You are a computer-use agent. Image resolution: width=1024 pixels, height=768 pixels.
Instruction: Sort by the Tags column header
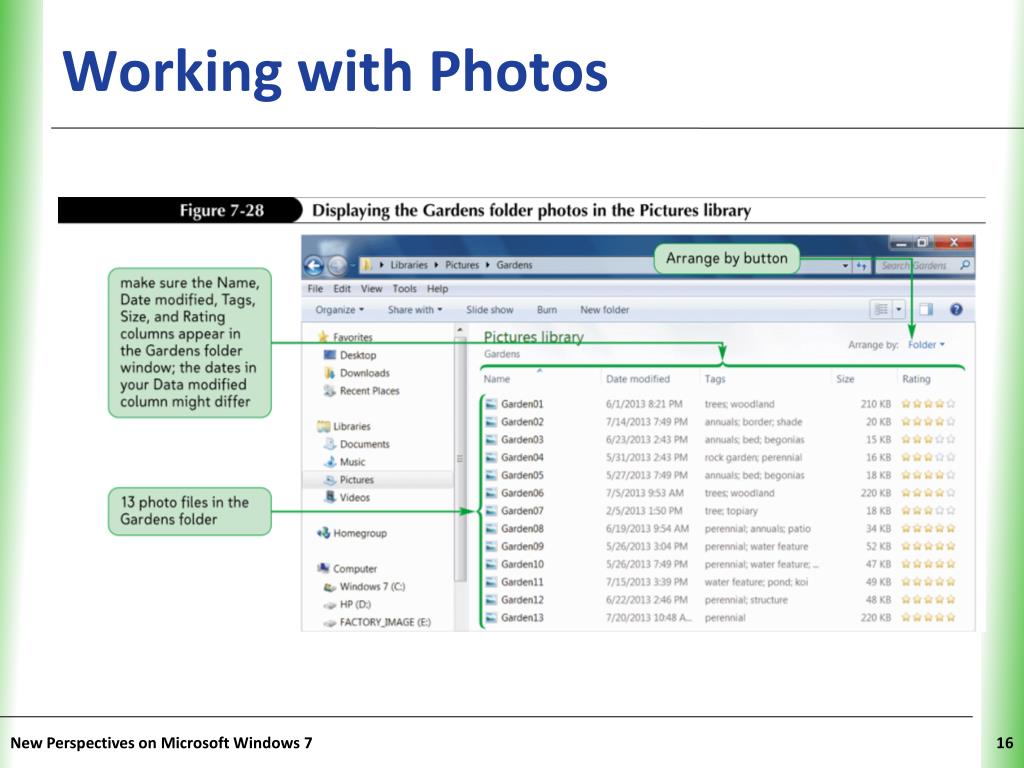(765, 379)
